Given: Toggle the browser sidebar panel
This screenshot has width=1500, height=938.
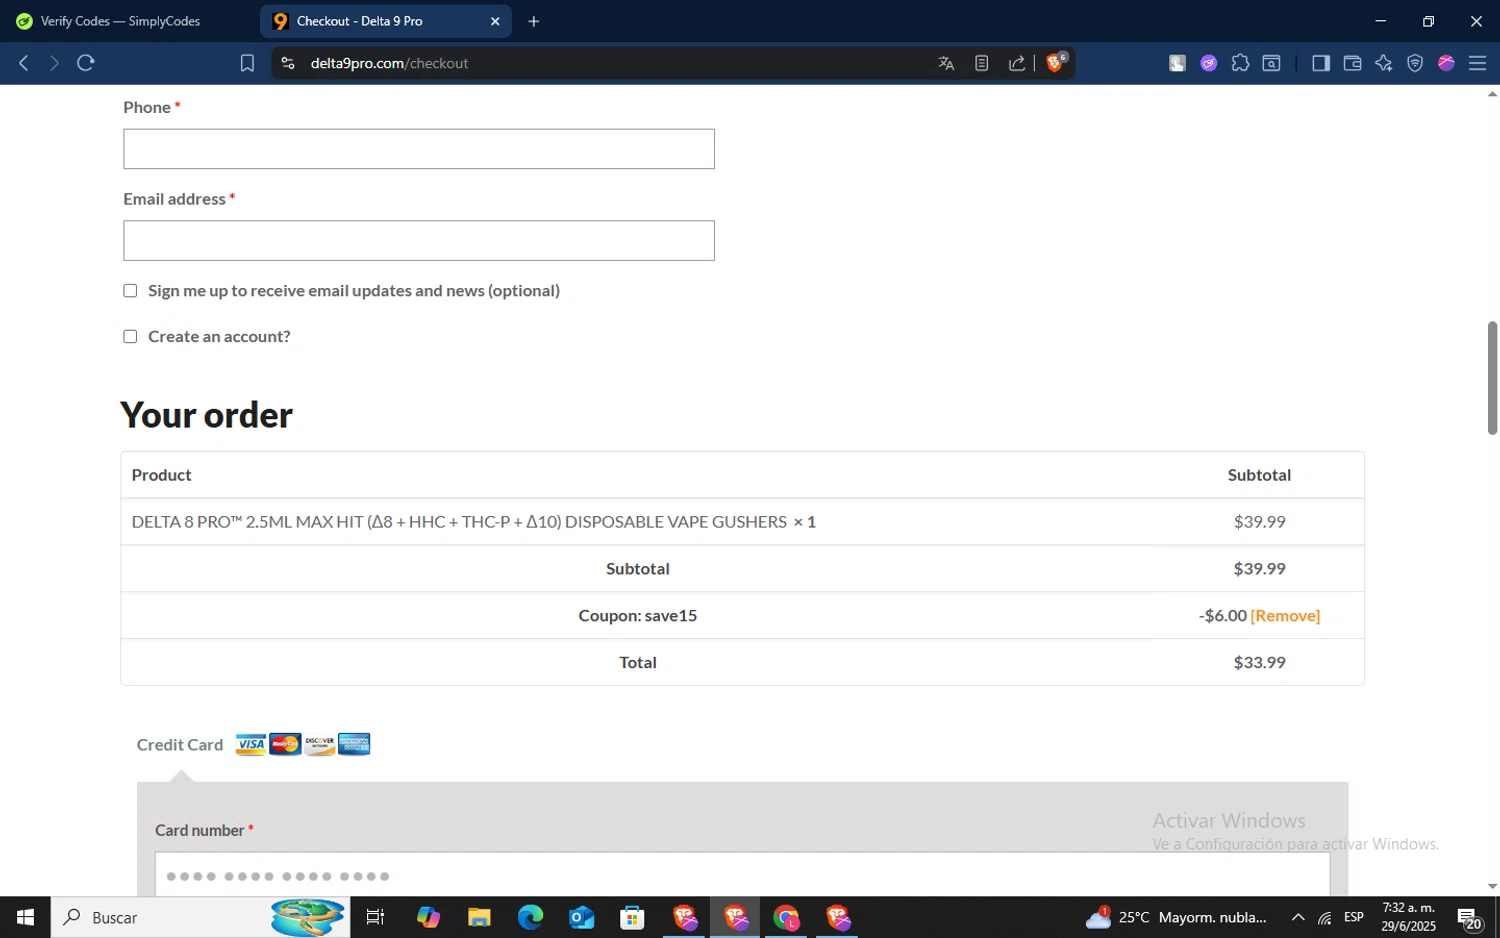Looking at the screenshot, I should pos(1321,63).
